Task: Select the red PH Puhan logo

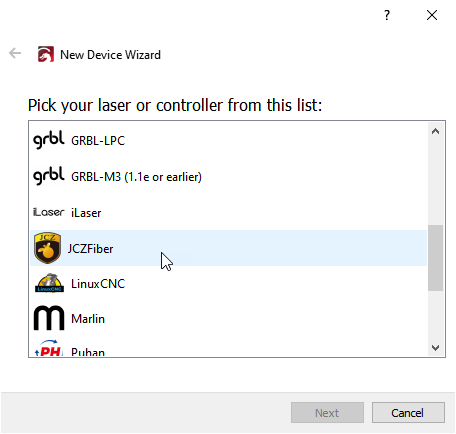Action: (49, 348)
